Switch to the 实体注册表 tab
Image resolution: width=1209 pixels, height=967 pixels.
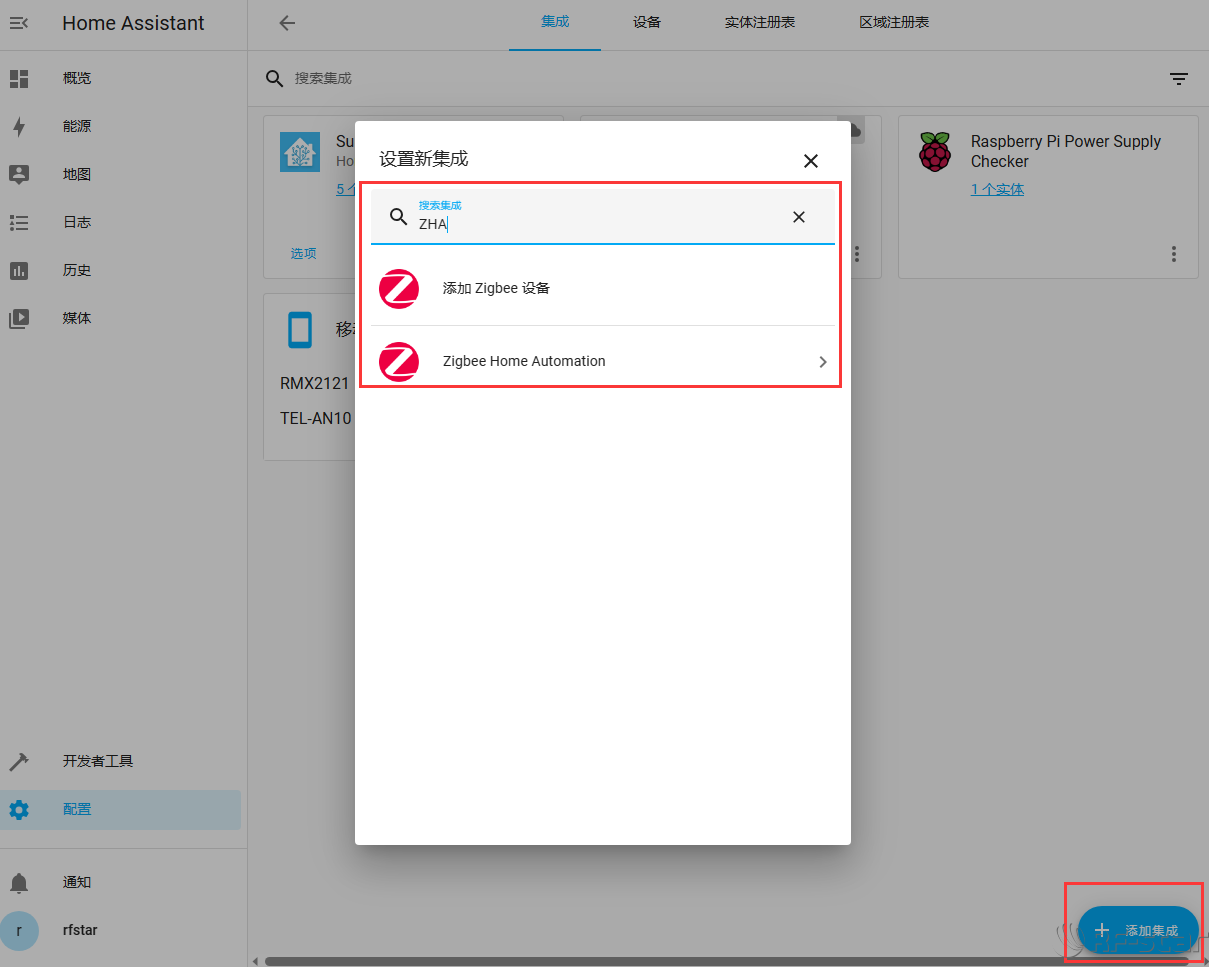(760, 22)
